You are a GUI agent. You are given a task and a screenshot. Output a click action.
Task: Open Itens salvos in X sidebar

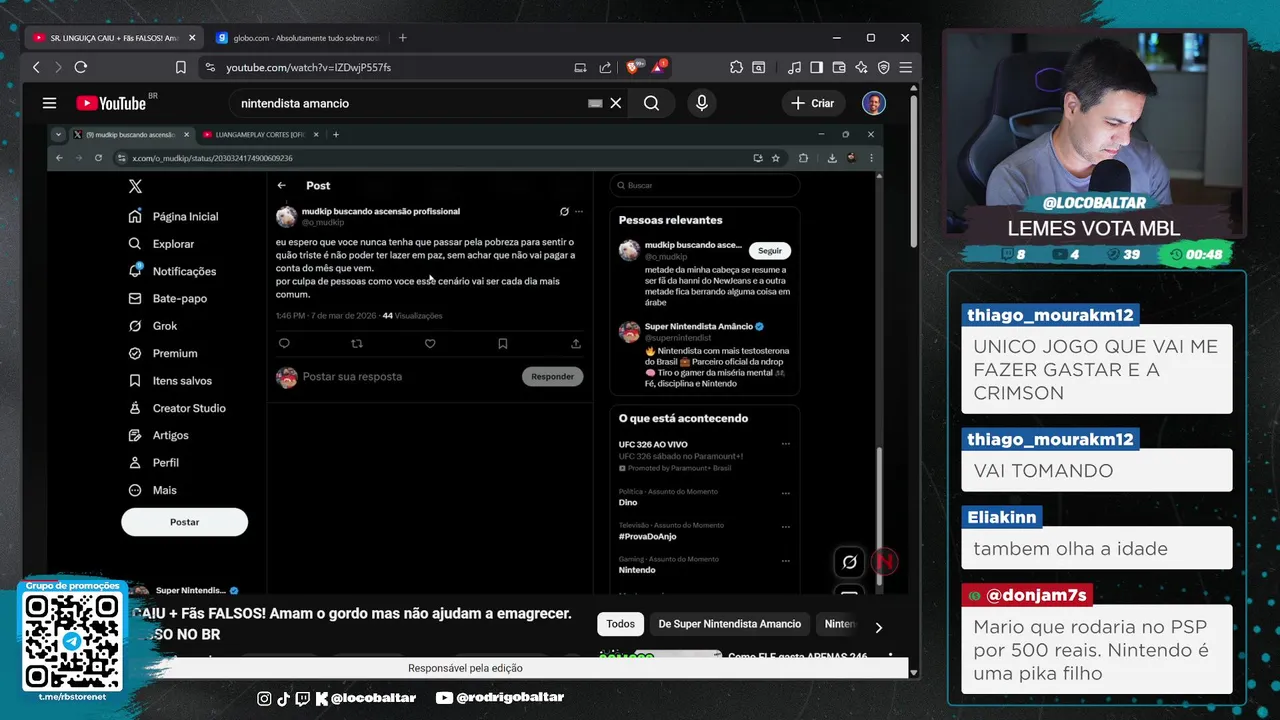[170, 381]
